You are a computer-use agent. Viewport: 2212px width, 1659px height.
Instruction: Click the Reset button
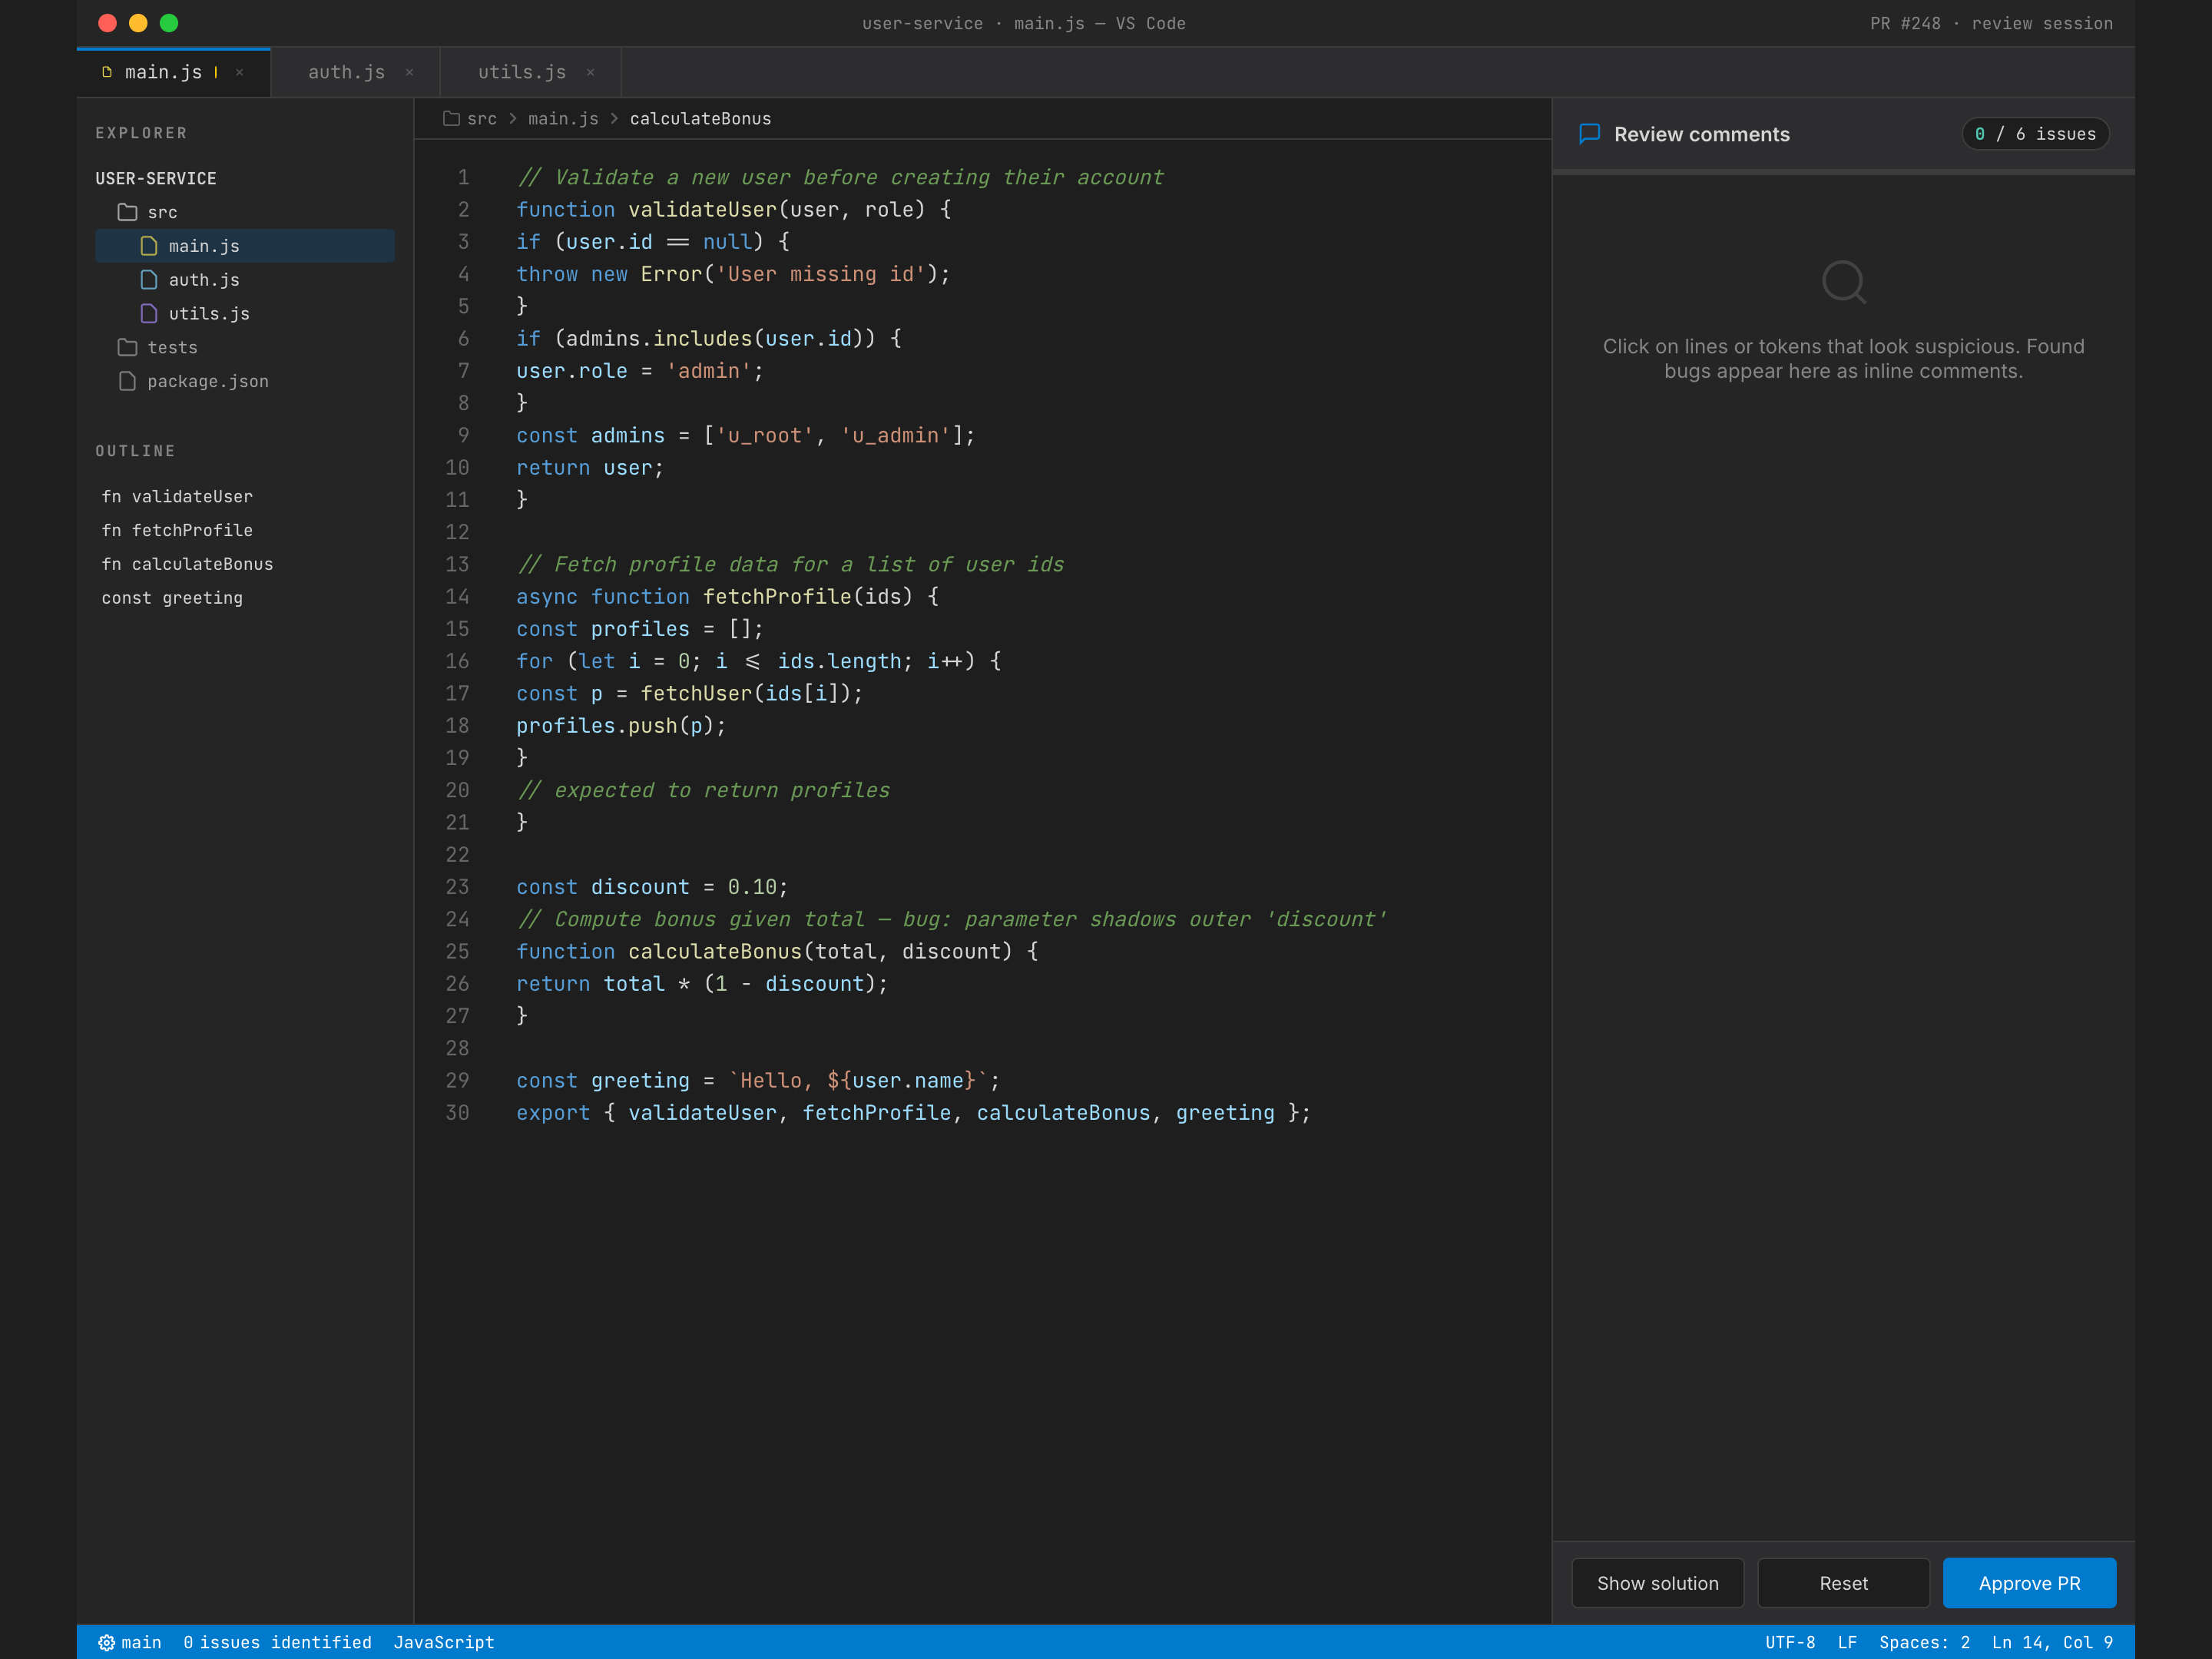point(1843,1583)
